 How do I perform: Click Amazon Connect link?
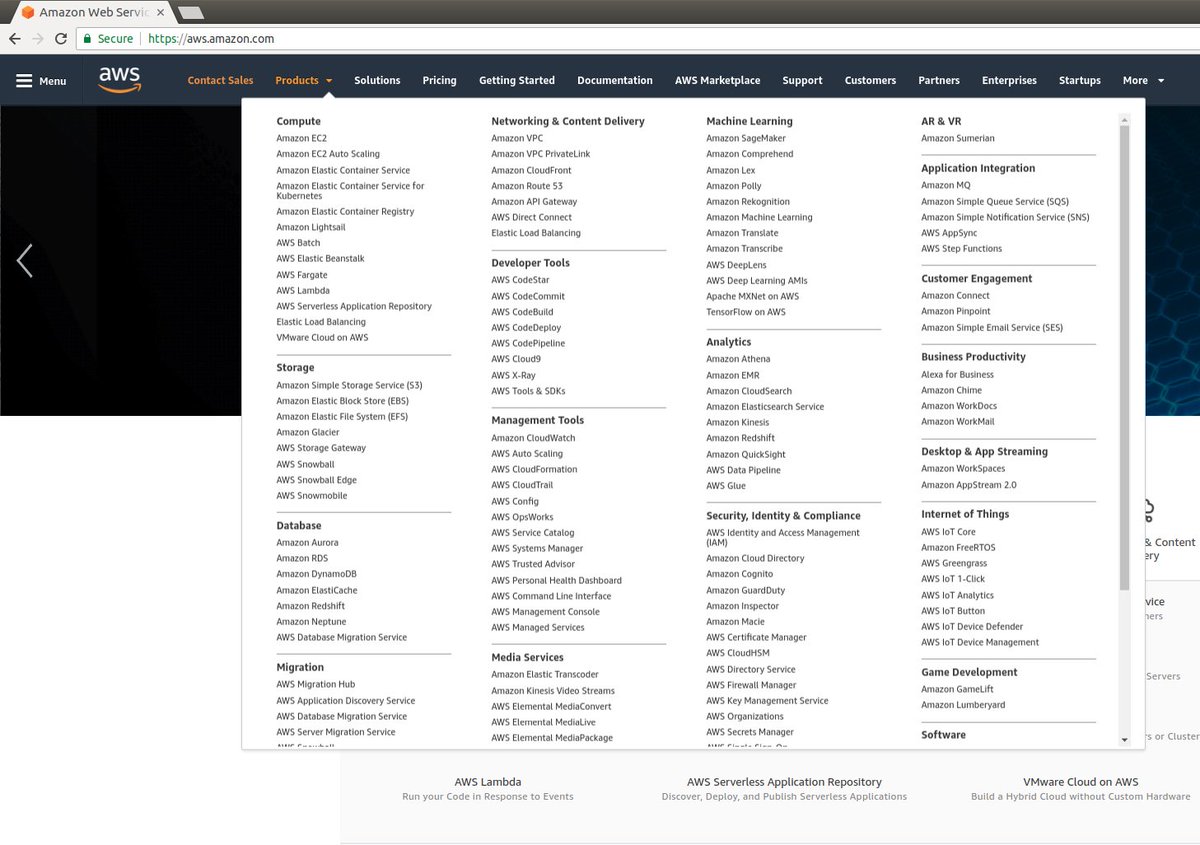955,295
